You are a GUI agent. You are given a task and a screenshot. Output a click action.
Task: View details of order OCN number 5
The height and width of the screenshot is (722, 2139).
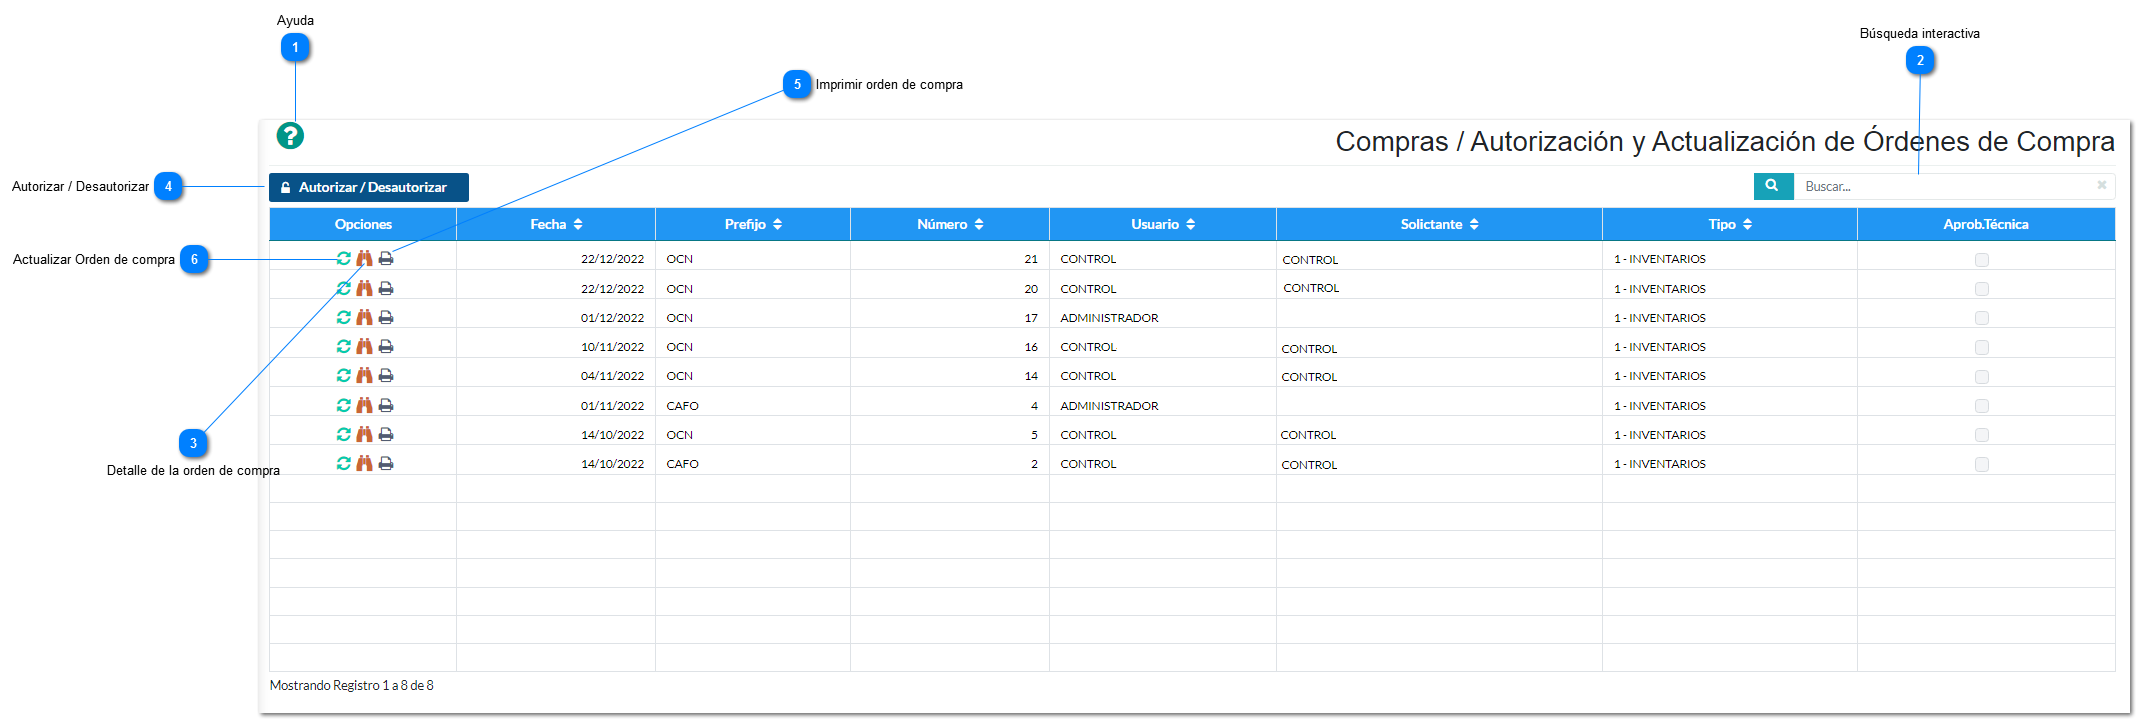point(364,434)
